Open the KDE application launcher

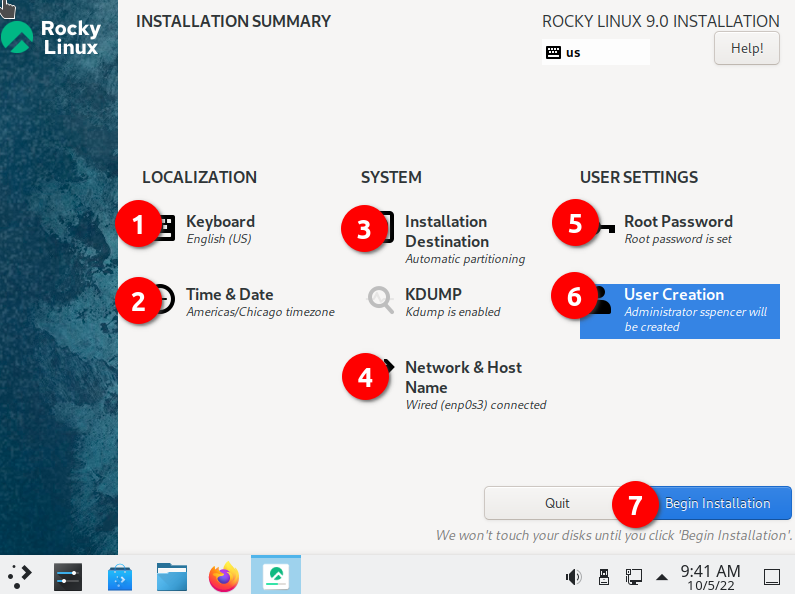coord(20,575)
